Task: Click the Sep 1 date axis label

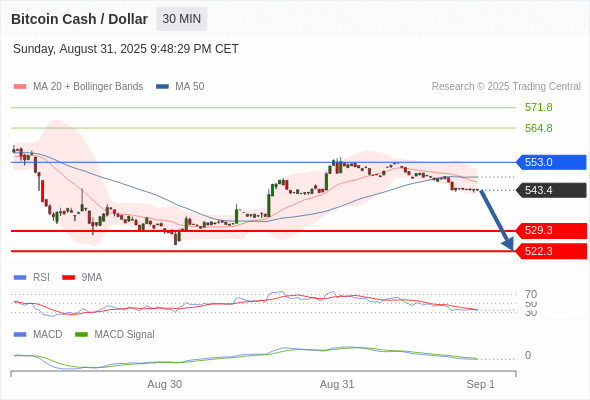Action: coord(481,384)
